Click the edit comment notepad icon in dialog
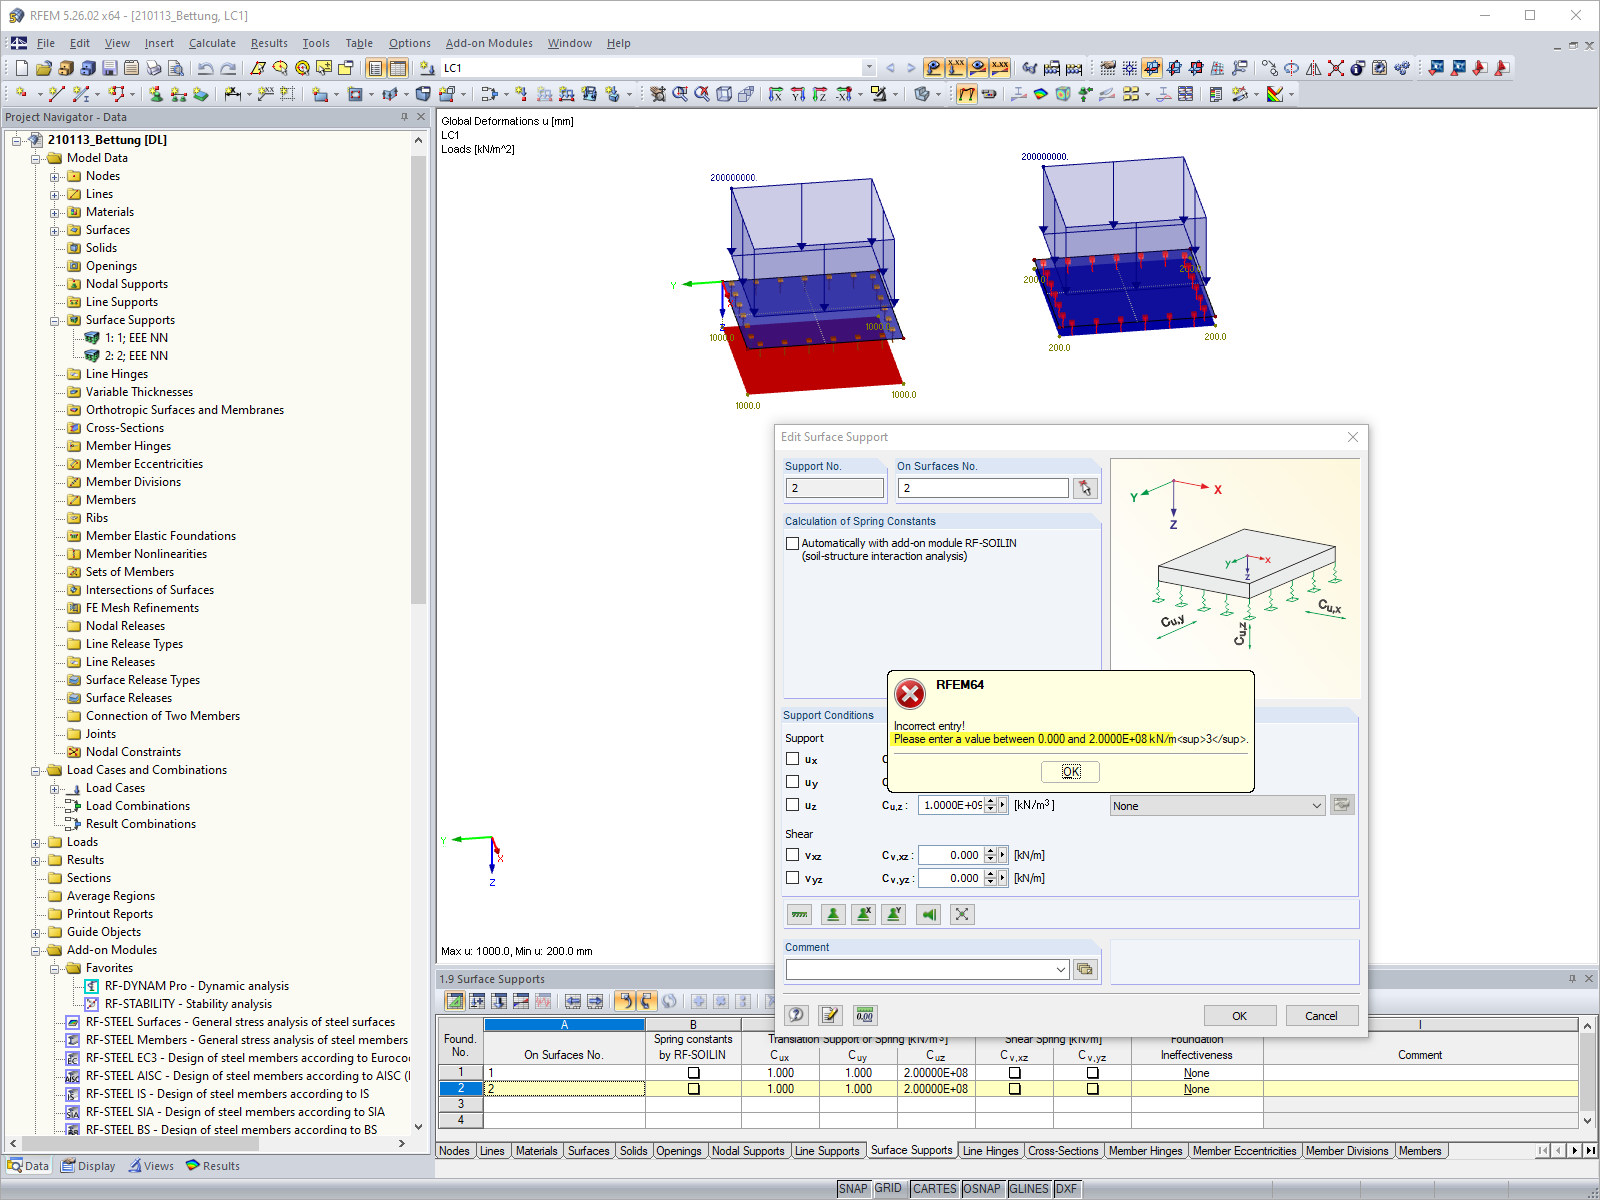The width and height of the screenshot is (1600, 1200). (x=830, y=1015)
